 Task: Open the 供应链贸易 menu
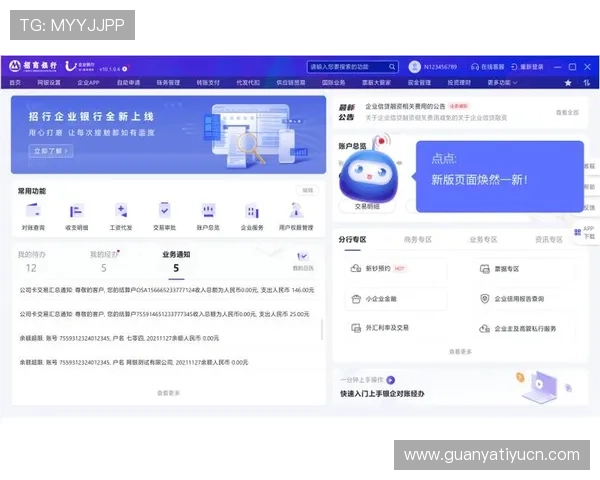pyautogui.click(x=291, y=83)
